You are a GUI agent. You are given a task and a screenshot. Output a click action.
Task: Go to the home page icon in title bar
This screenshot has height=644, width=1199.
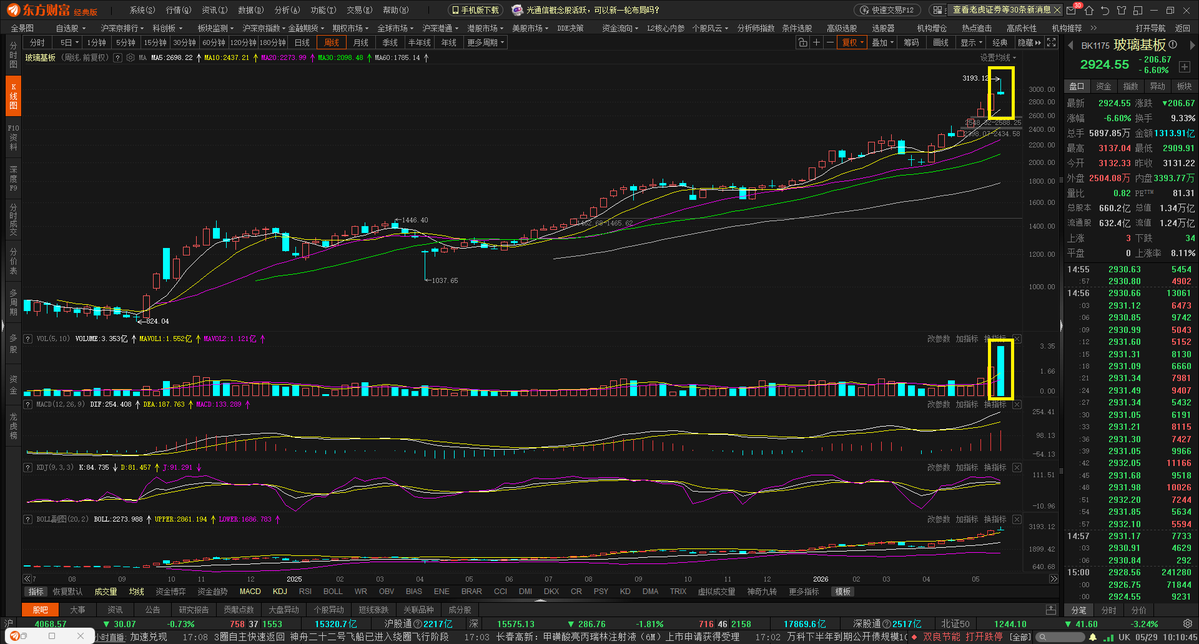tap(1089, 11)
